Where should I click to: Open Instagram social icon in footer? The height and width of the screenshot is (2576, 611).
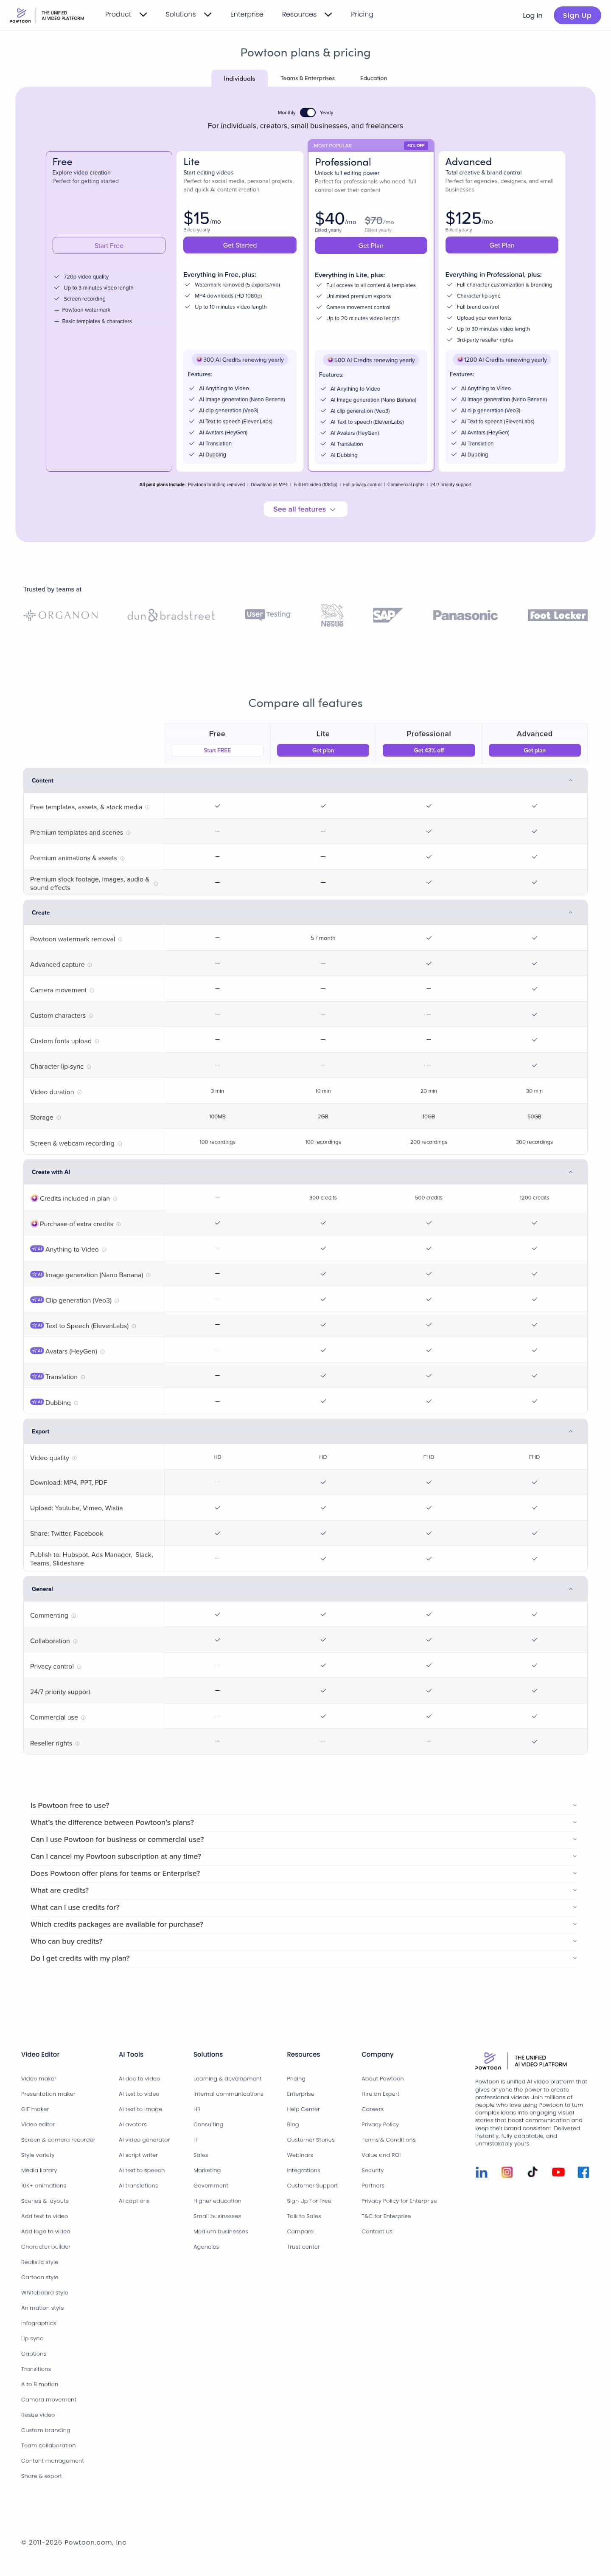[x=507, y=2172]
